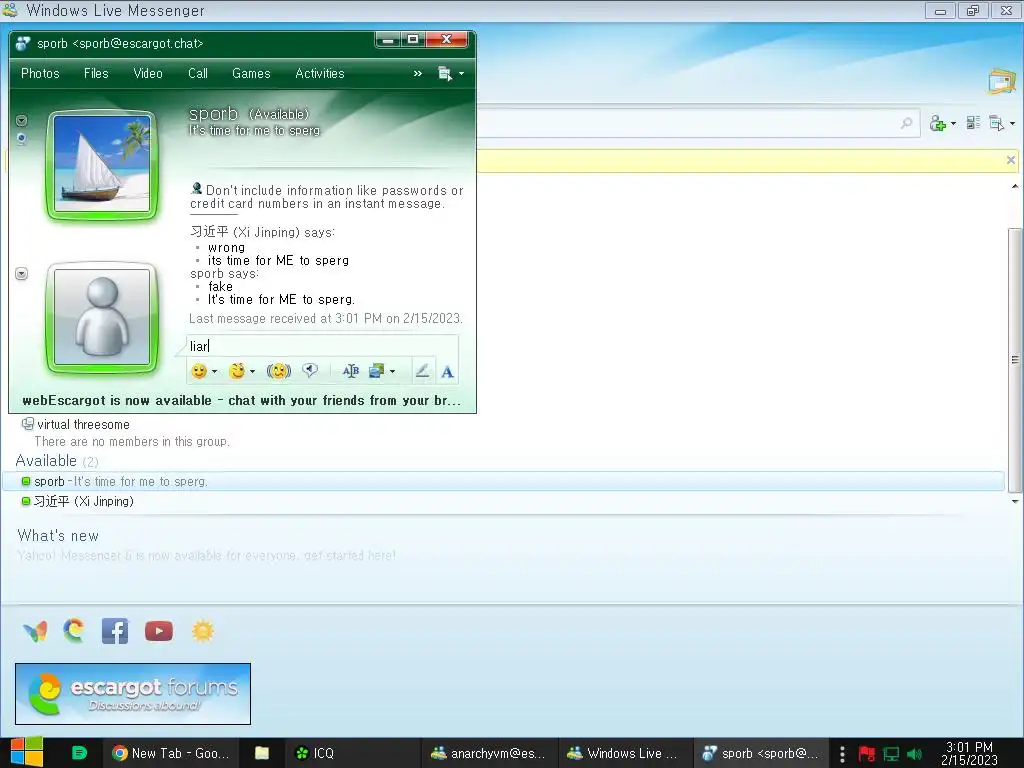Viewport: 1024px width, 768px height.
Task: Show hidden tray icons via three dots
Action: pos(842,754)
